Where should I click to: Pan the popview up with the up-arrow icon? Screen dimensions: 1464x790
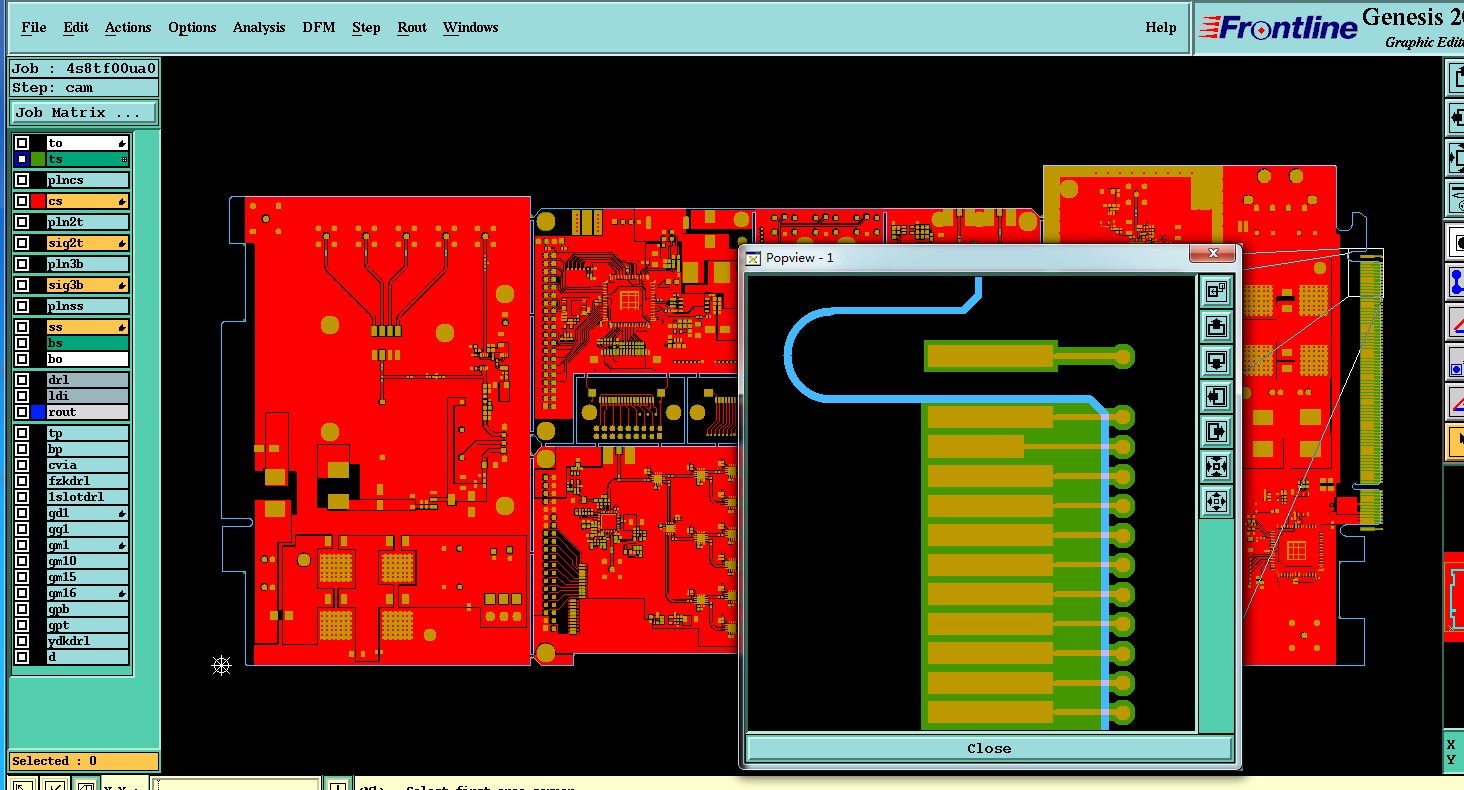pyautogui.click(x=1216, y=326)
